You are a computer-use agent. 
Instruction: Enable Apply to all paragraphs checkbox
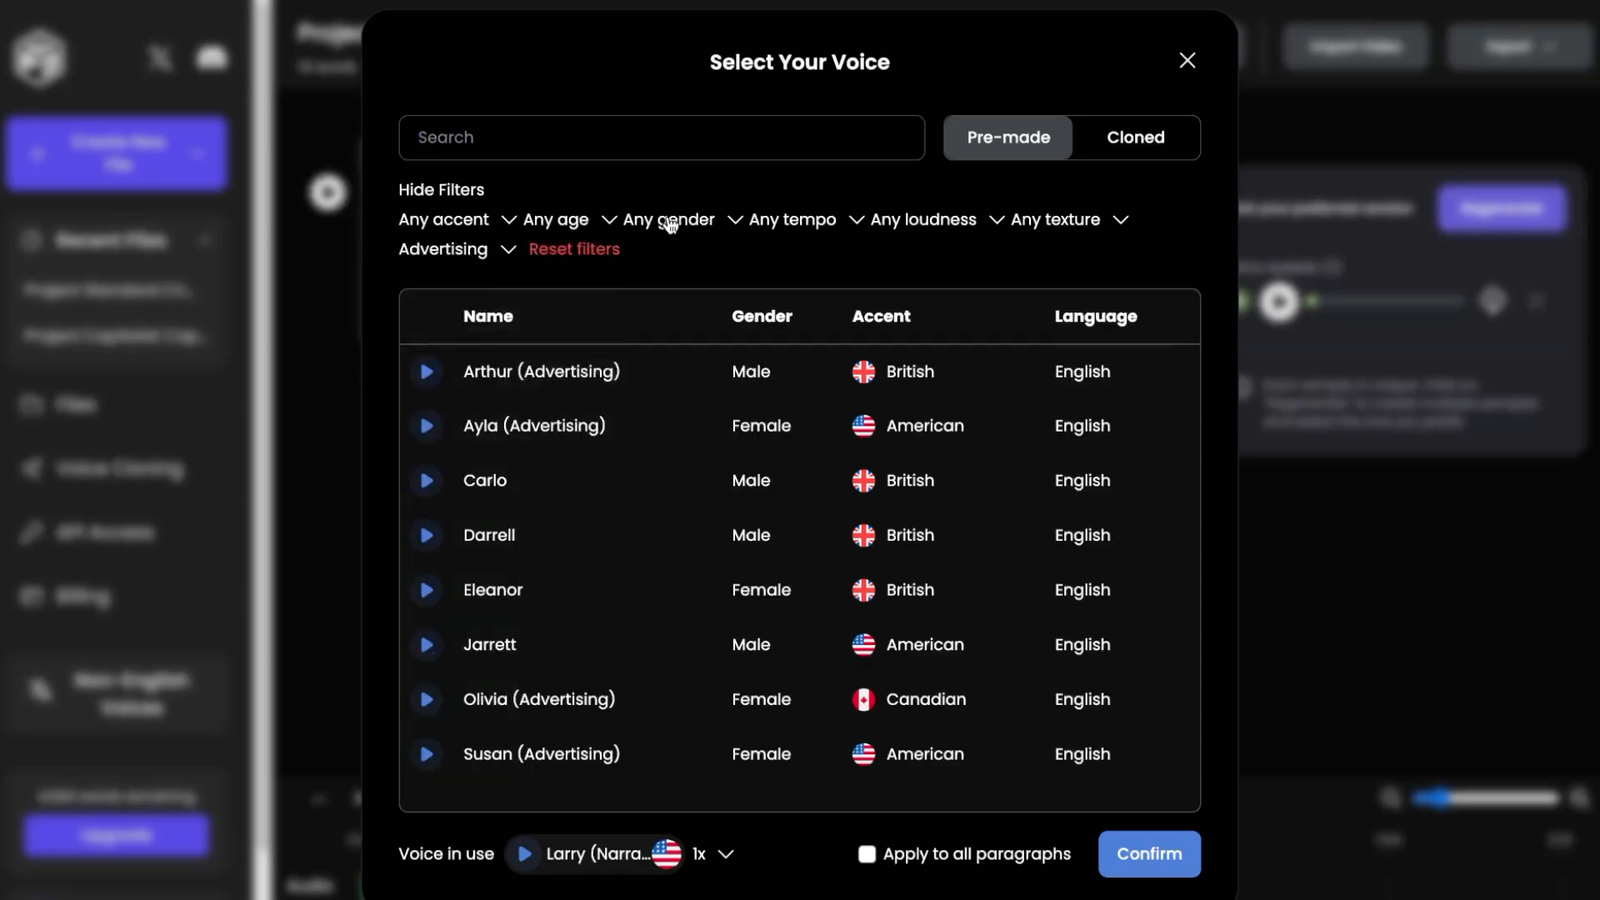[867, 854]
